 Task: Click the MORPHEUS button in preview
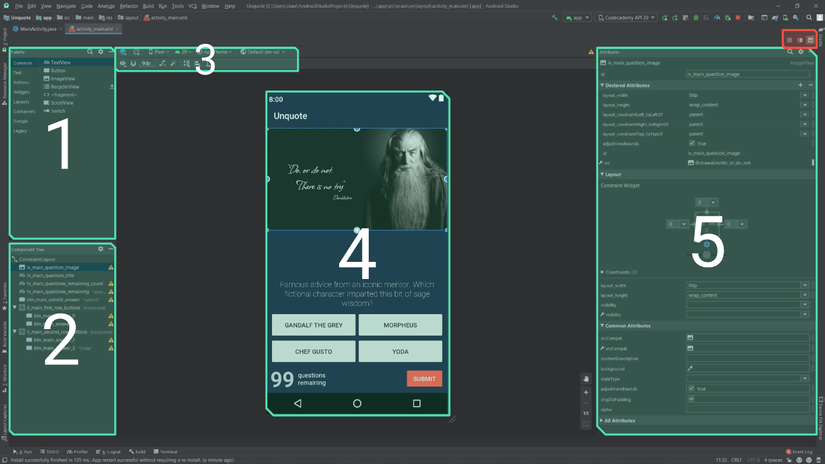click(400, 325)
